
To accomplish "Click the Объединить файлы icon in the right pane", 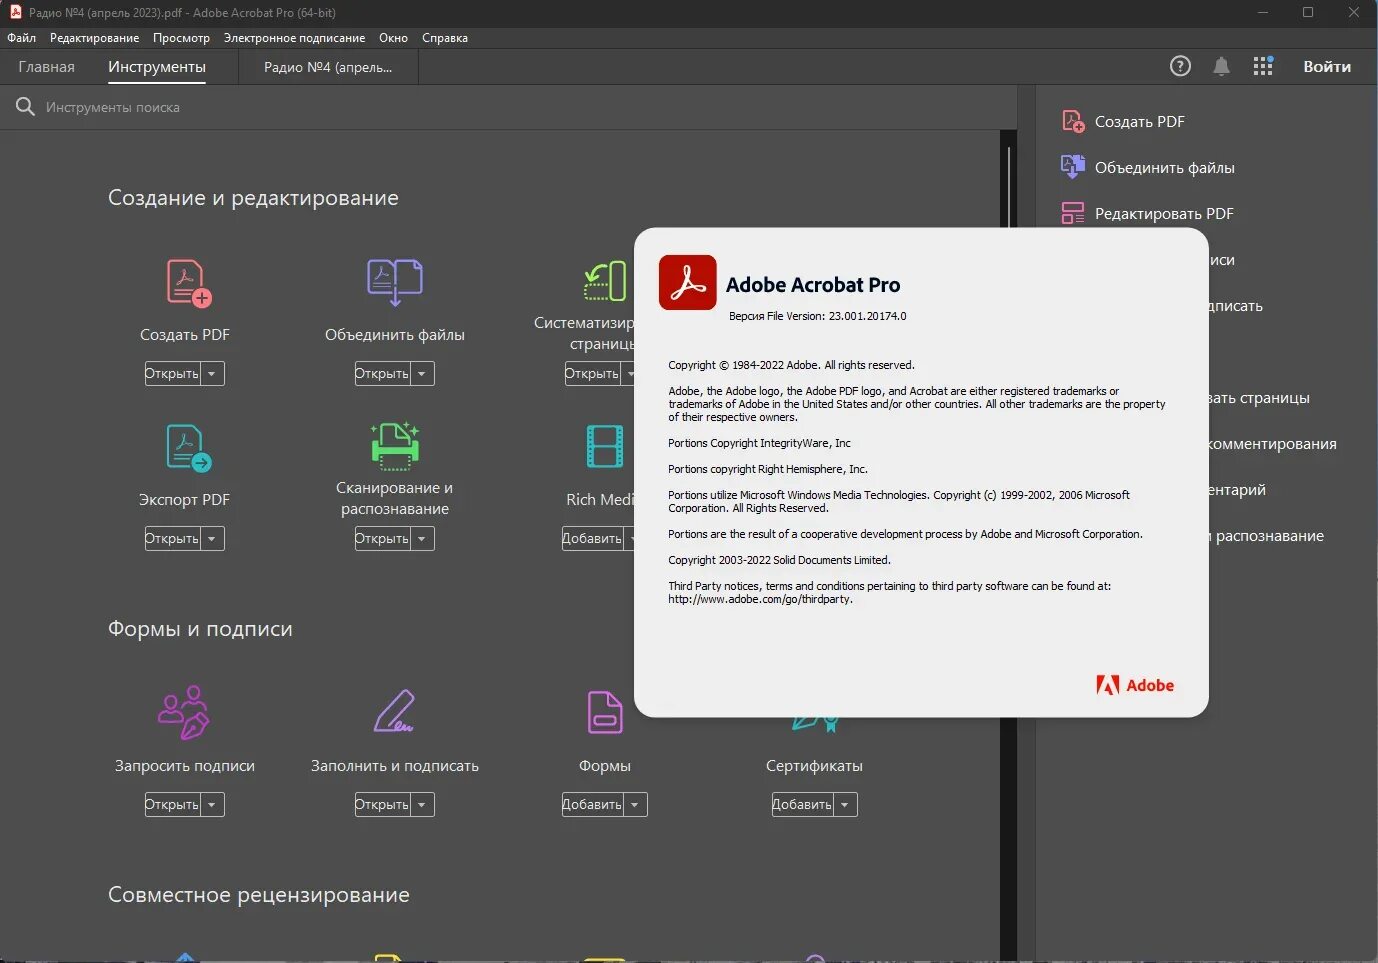I will click(1073, 167).
